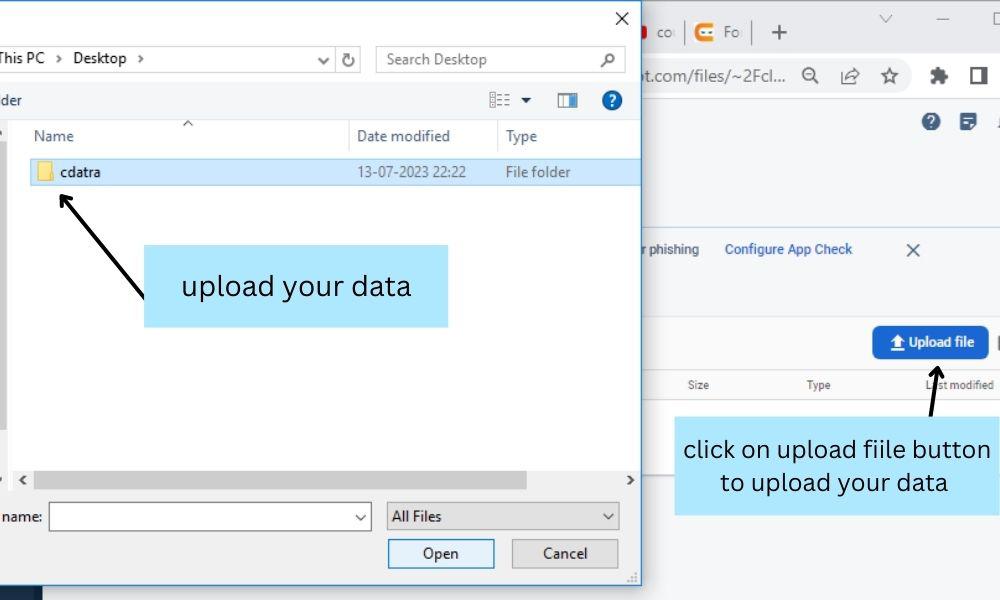Refresh the Desktop folder listing
This screenshot has height=600, width=1000.
(348, 60)
